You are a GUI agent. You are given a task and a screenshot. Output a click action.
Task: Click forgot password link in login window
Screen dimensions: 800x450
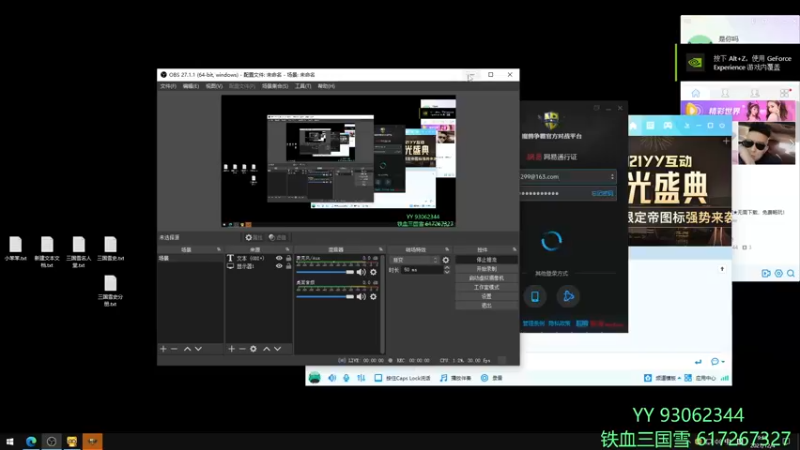[x=602, y=193]
